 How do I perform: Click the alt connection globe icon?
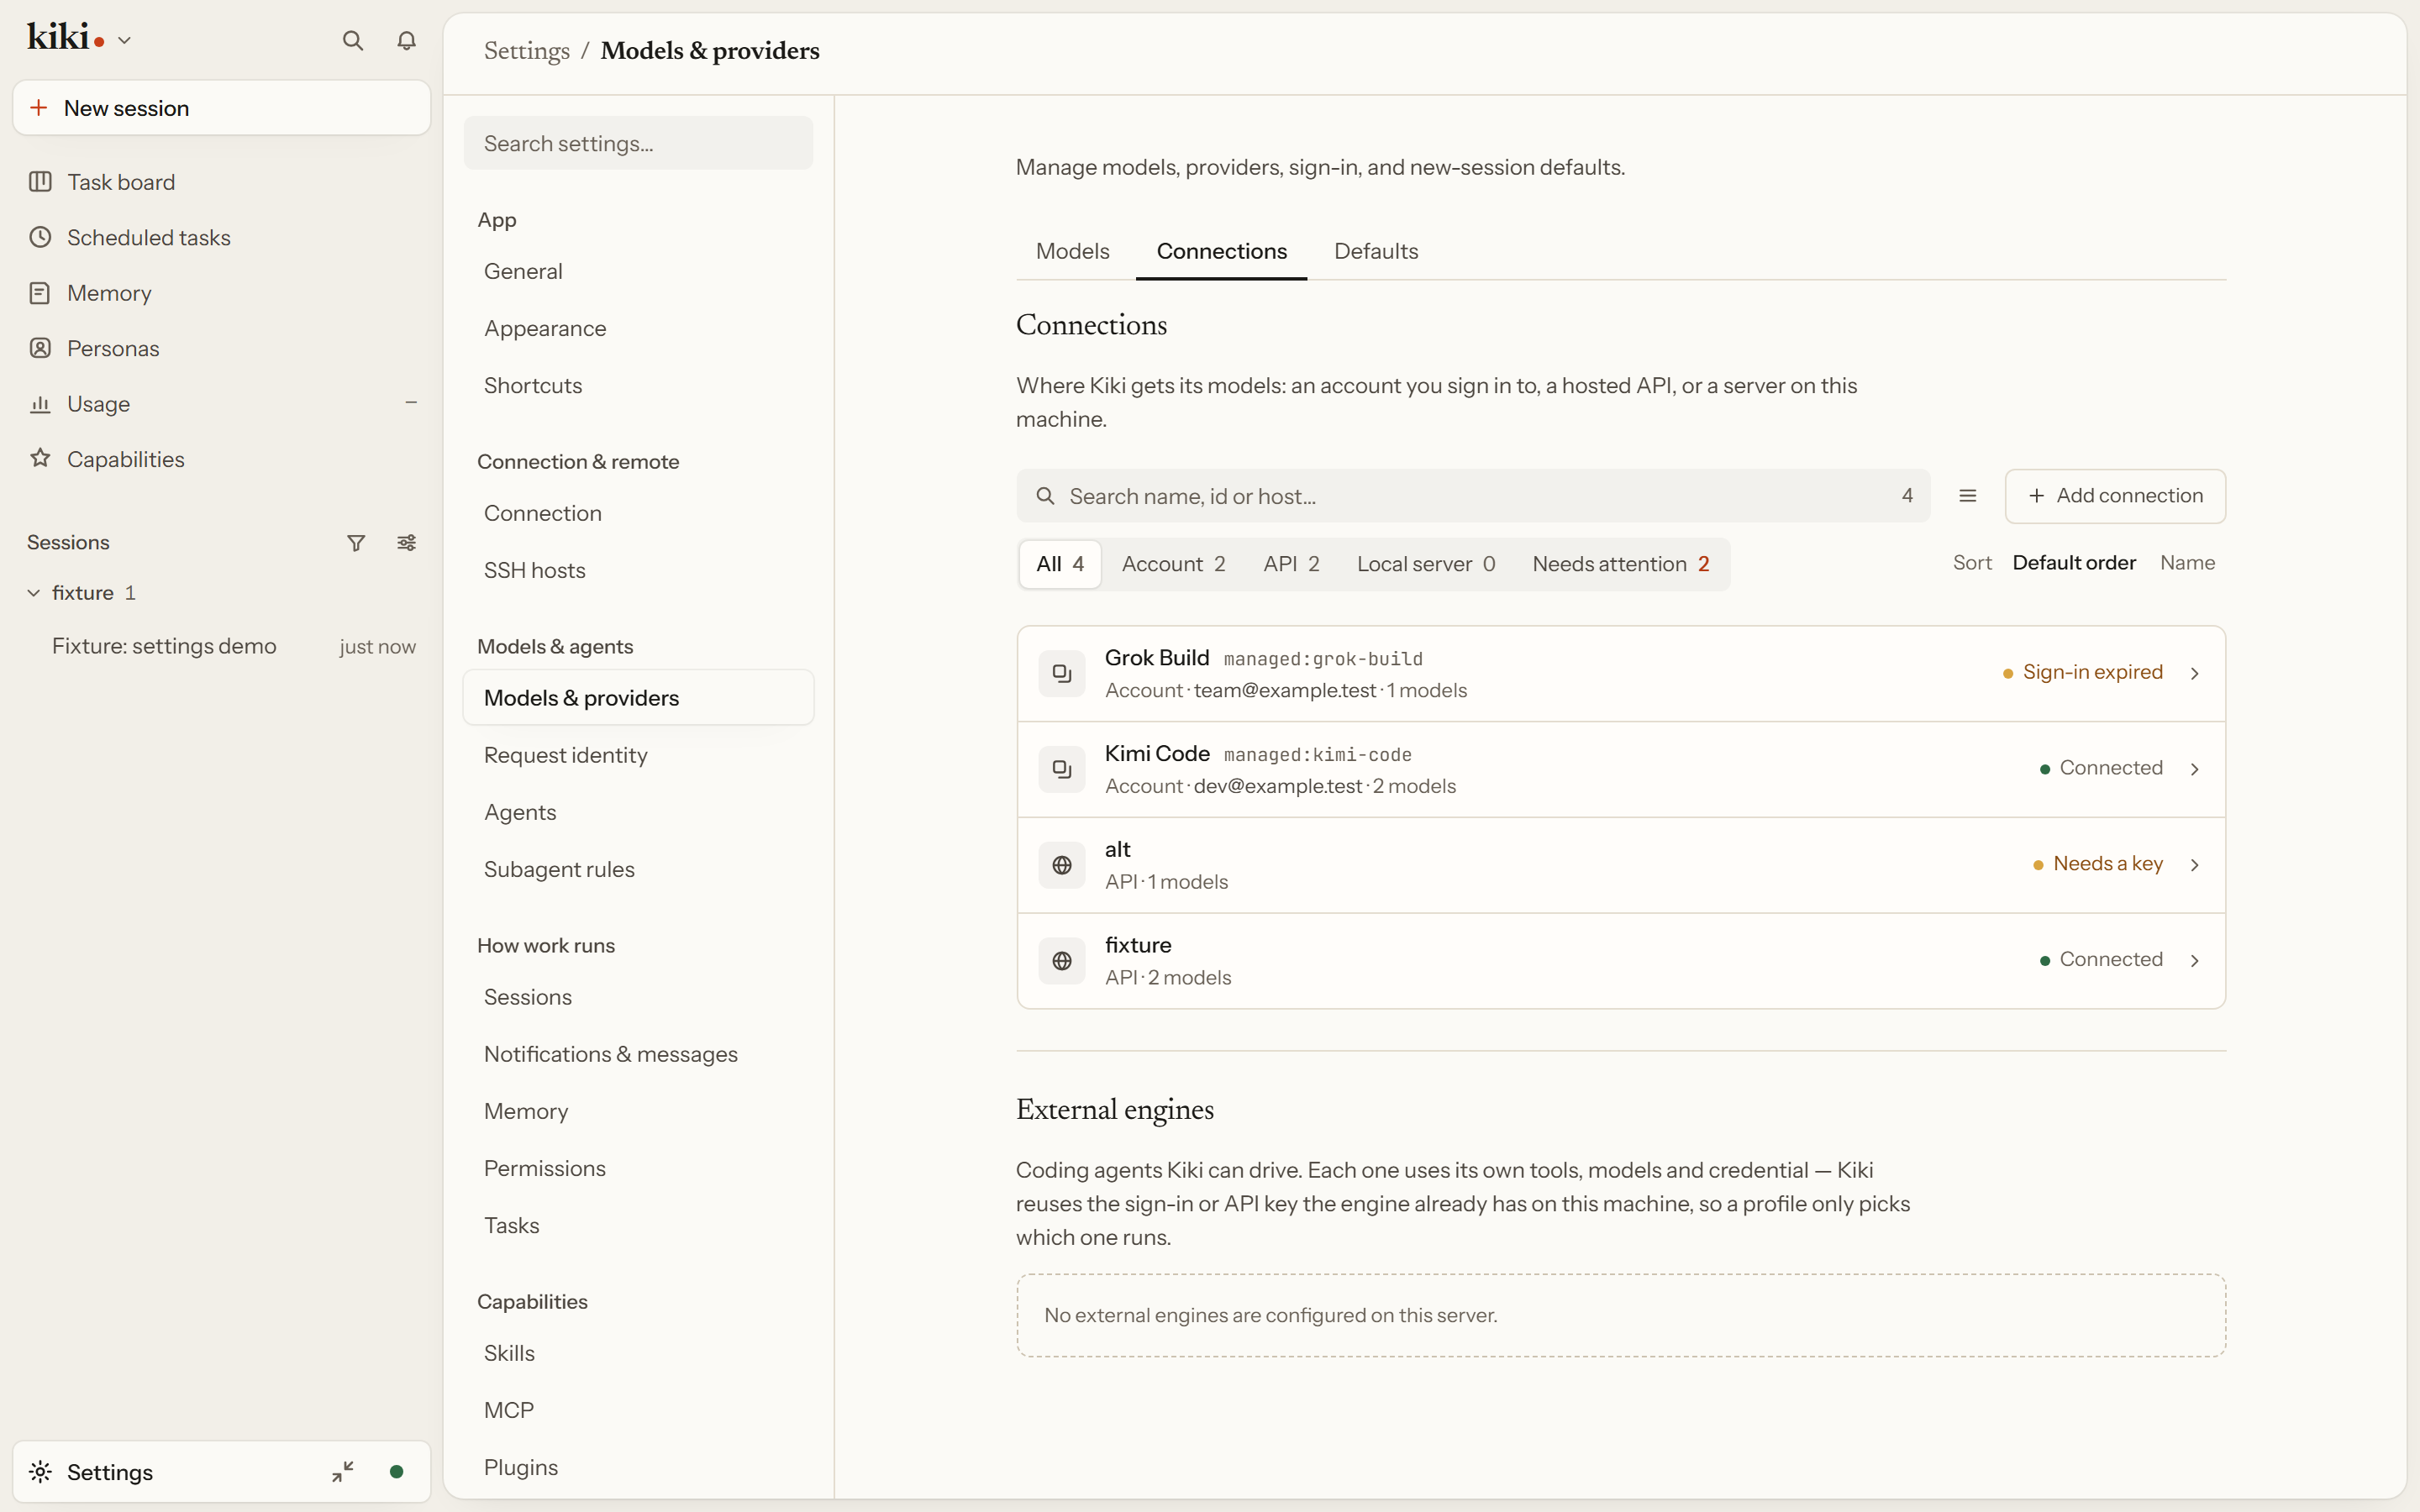[1062, 865]
